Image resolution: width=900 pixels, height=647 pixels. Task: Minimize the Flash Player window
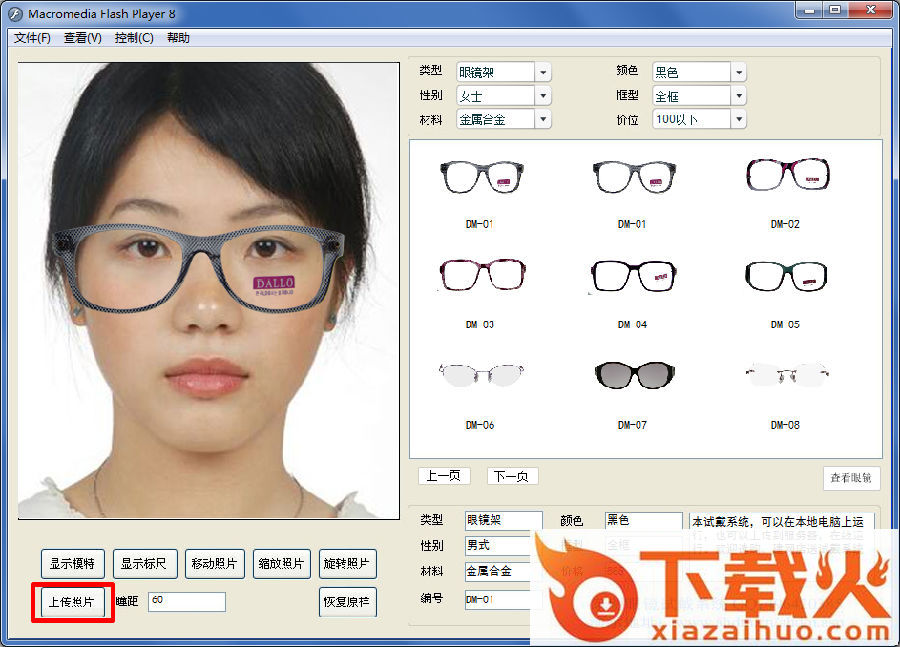coord(809,10)
